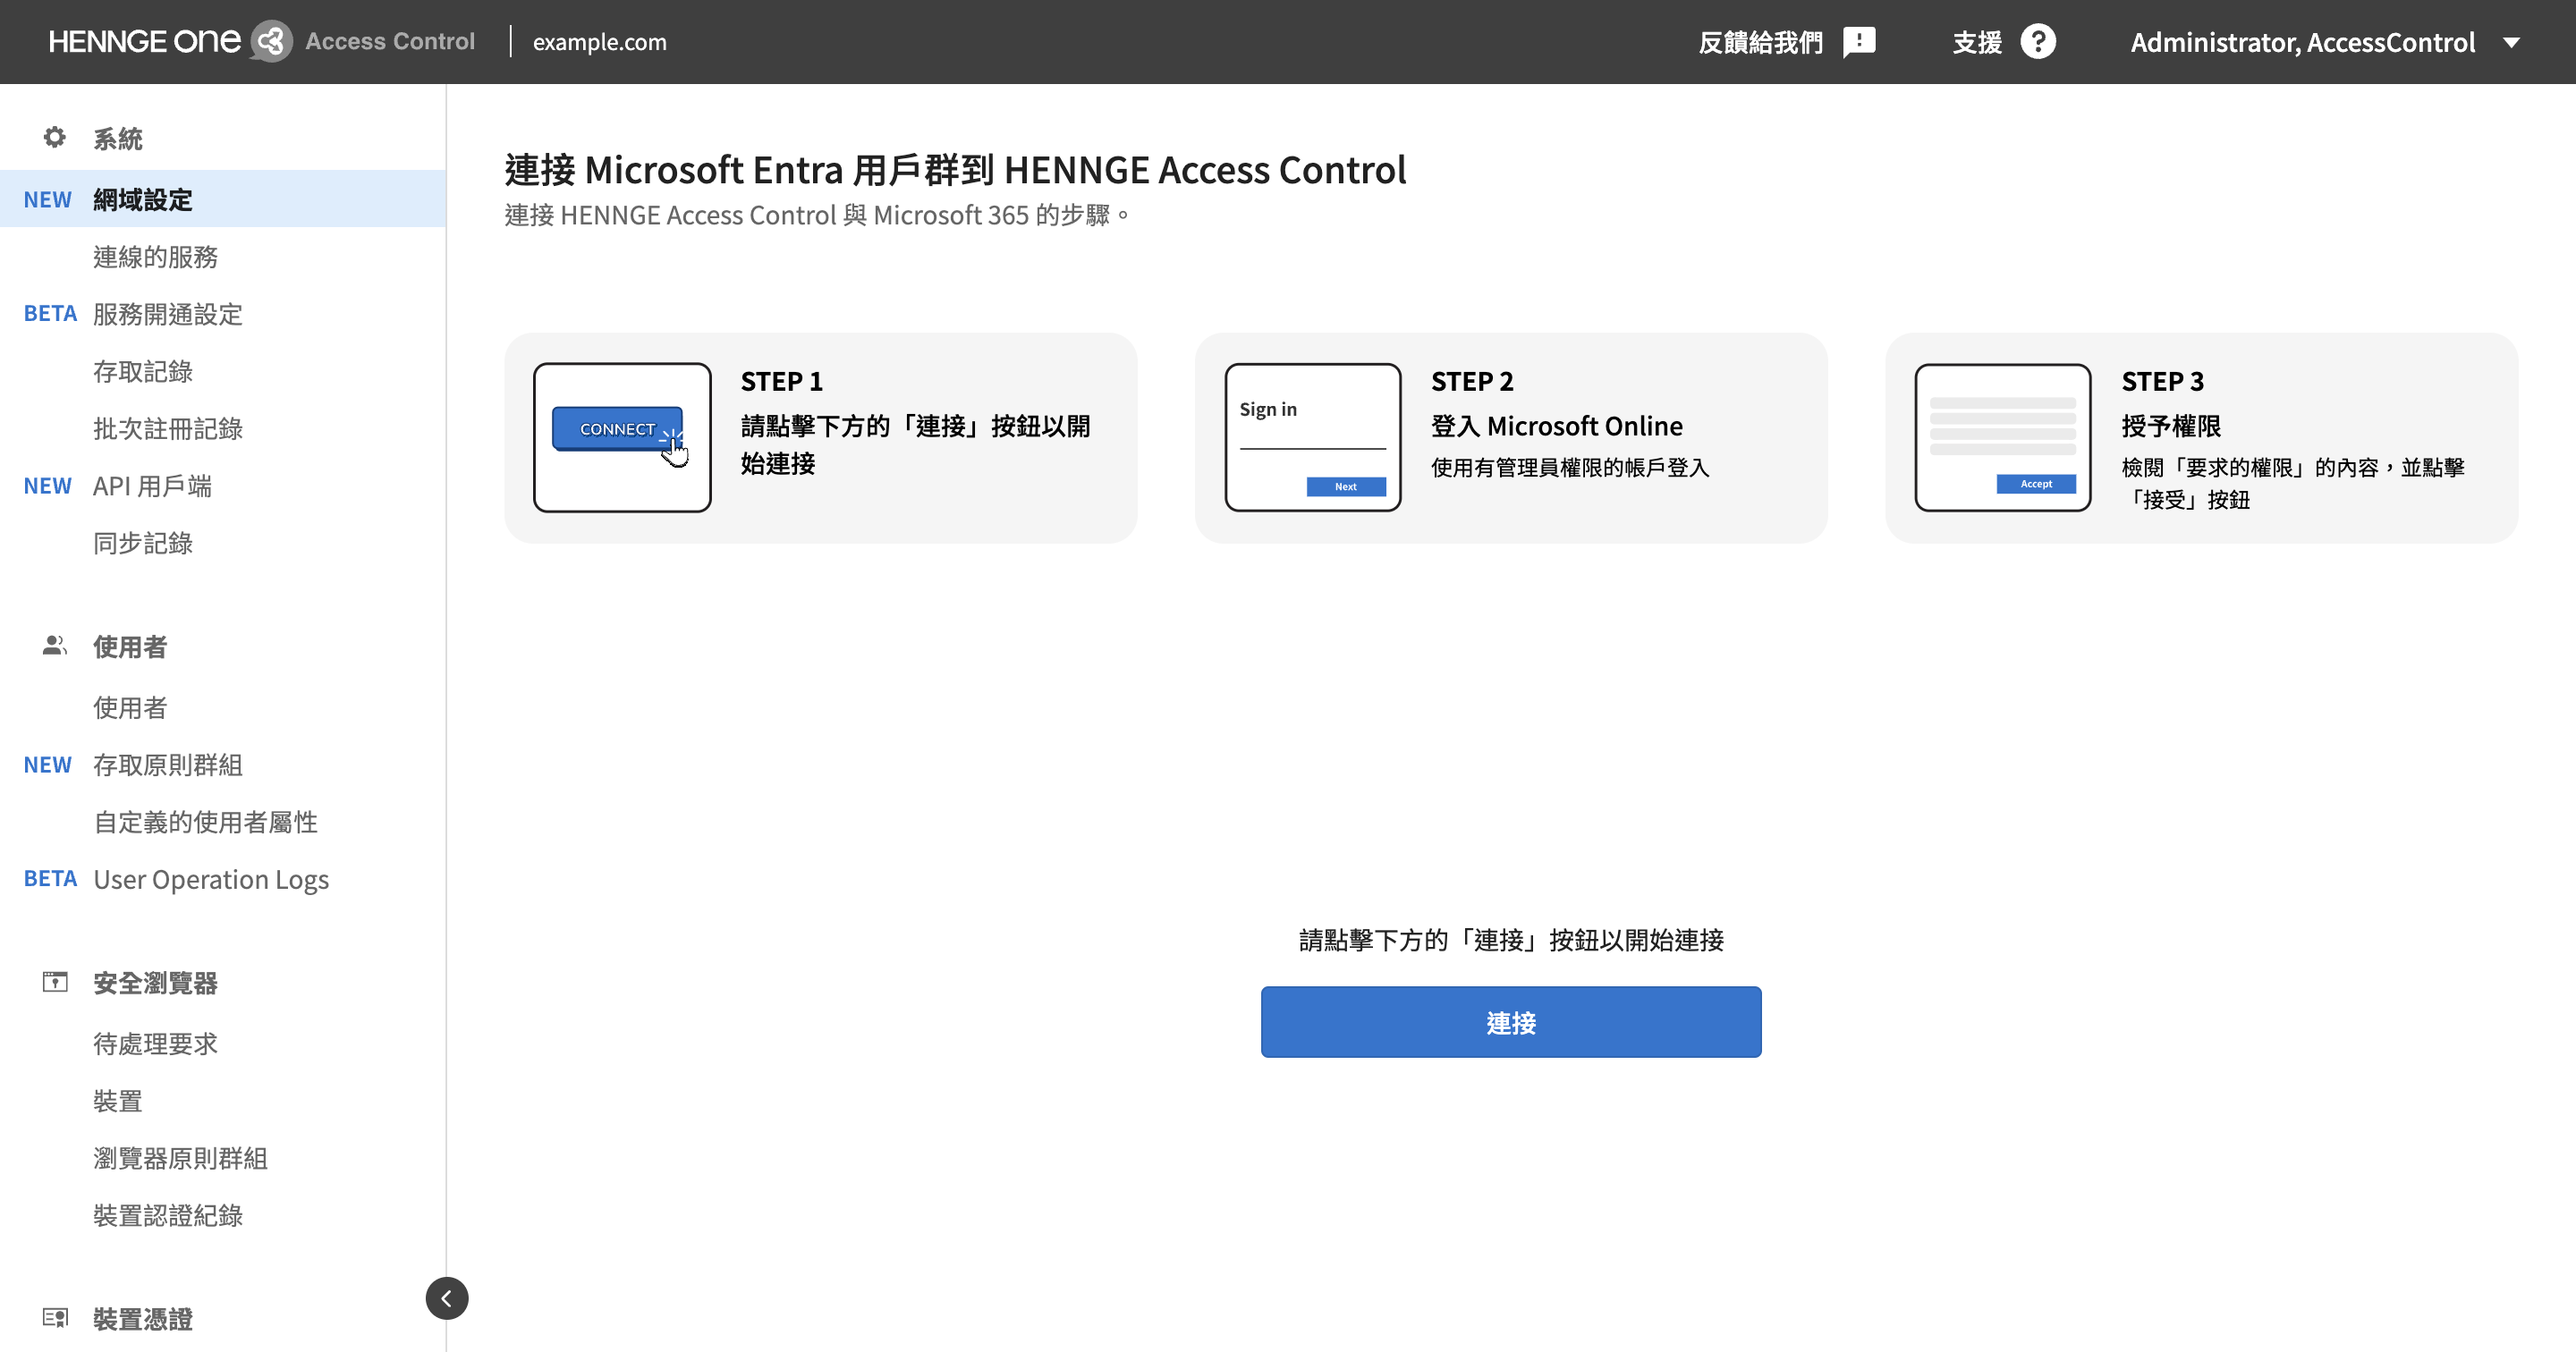Open 網域設定 in the sidebar

click(x=223, y=199)
